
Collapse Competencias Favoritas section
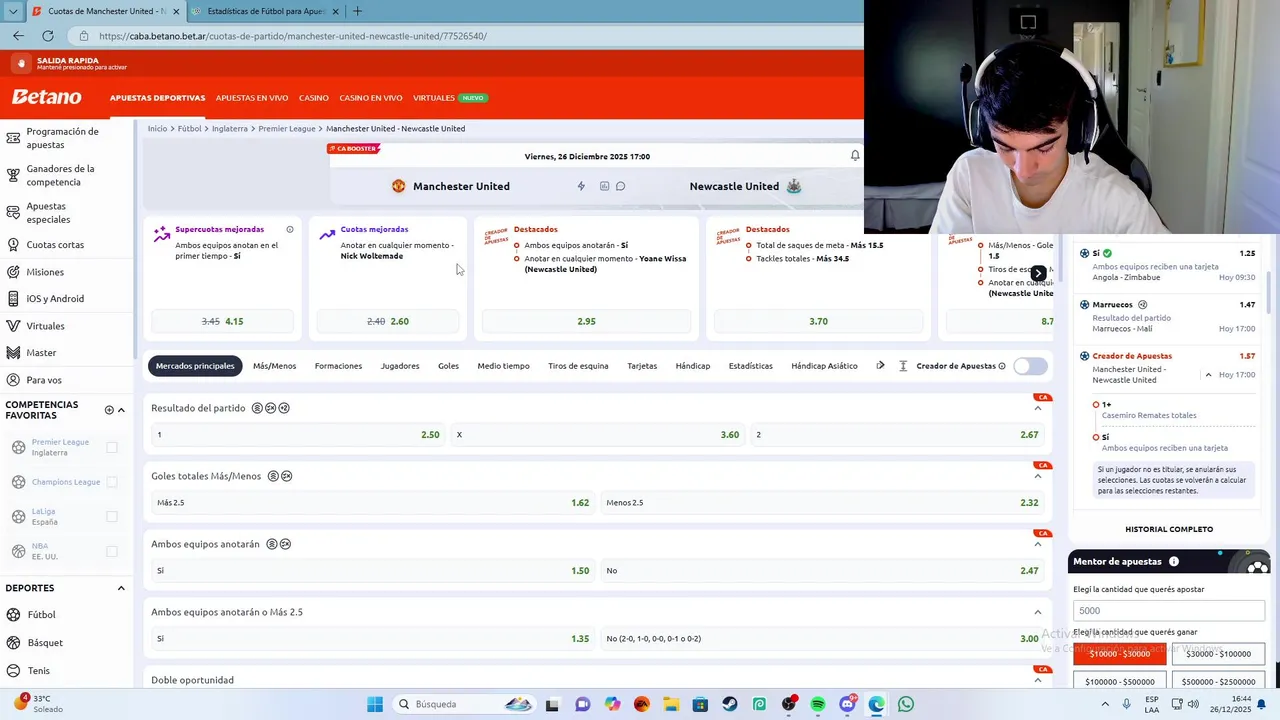(121, 410)
